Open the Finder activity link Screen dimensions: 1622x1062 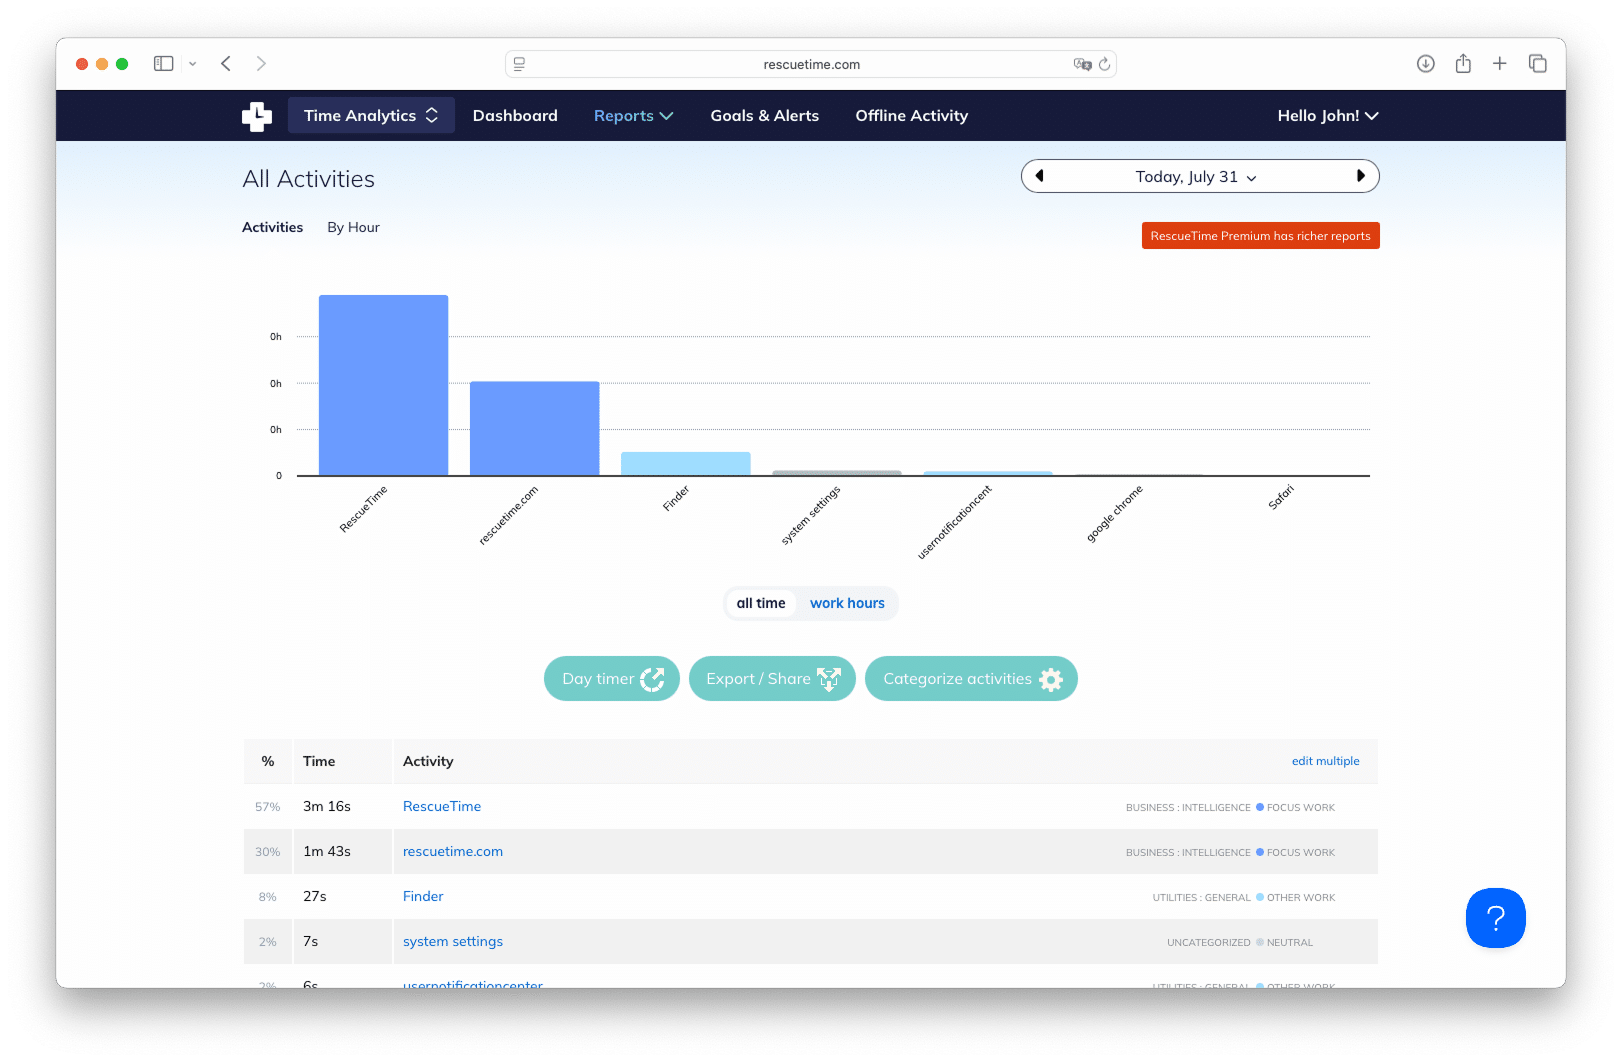[x=423, y=896]
